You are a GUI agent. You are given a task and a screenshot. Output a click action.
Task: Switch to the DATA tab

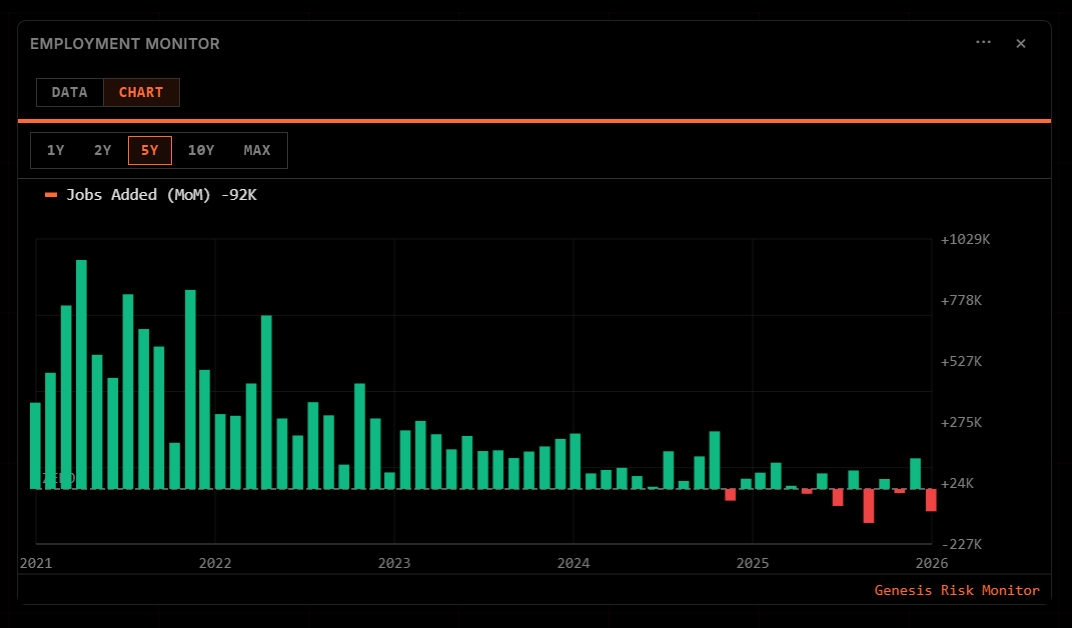coord(70,92)
